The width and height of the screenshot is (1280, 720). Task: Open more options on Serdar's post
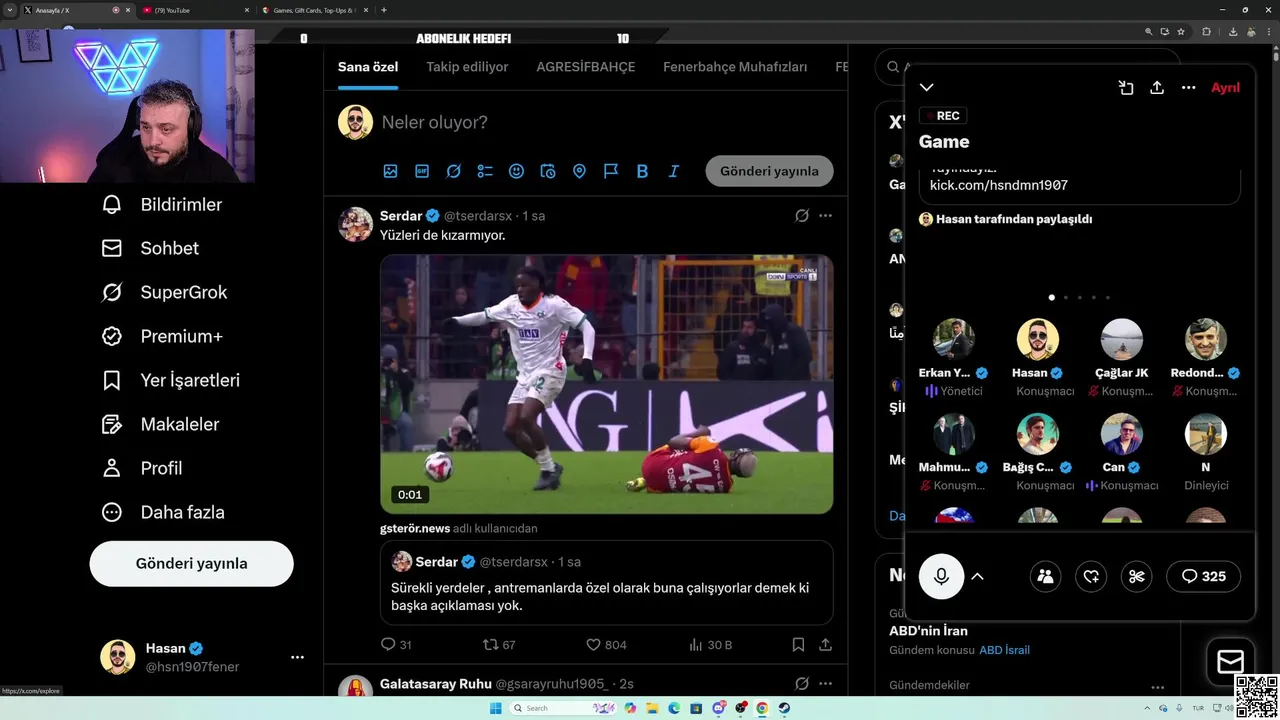(x=825, y=215)
